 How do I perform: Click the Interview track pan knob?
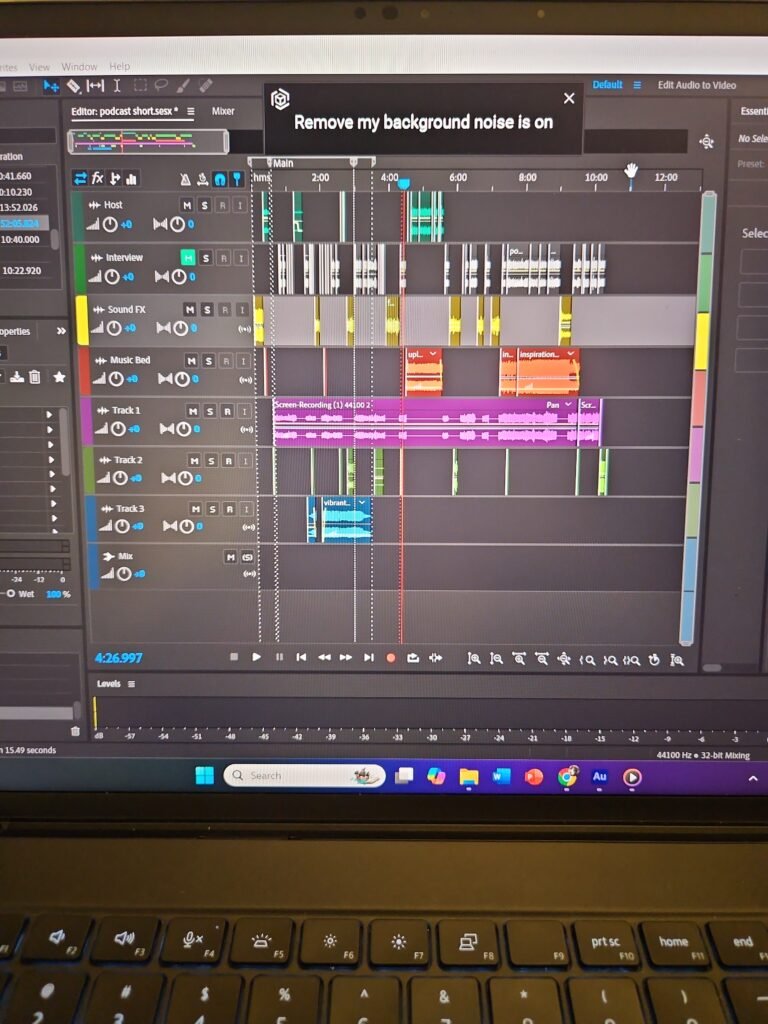point(179,277)
